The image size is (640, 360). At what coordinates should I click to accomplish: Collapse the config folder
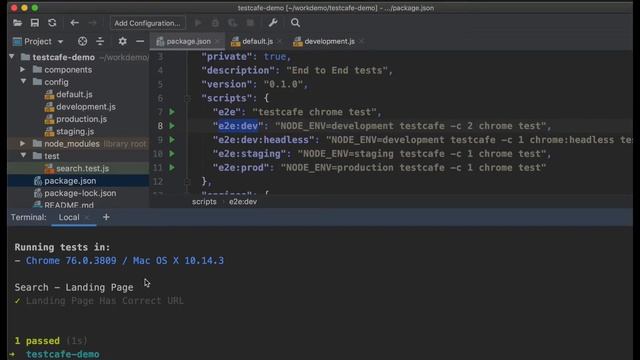click(23, 82)
